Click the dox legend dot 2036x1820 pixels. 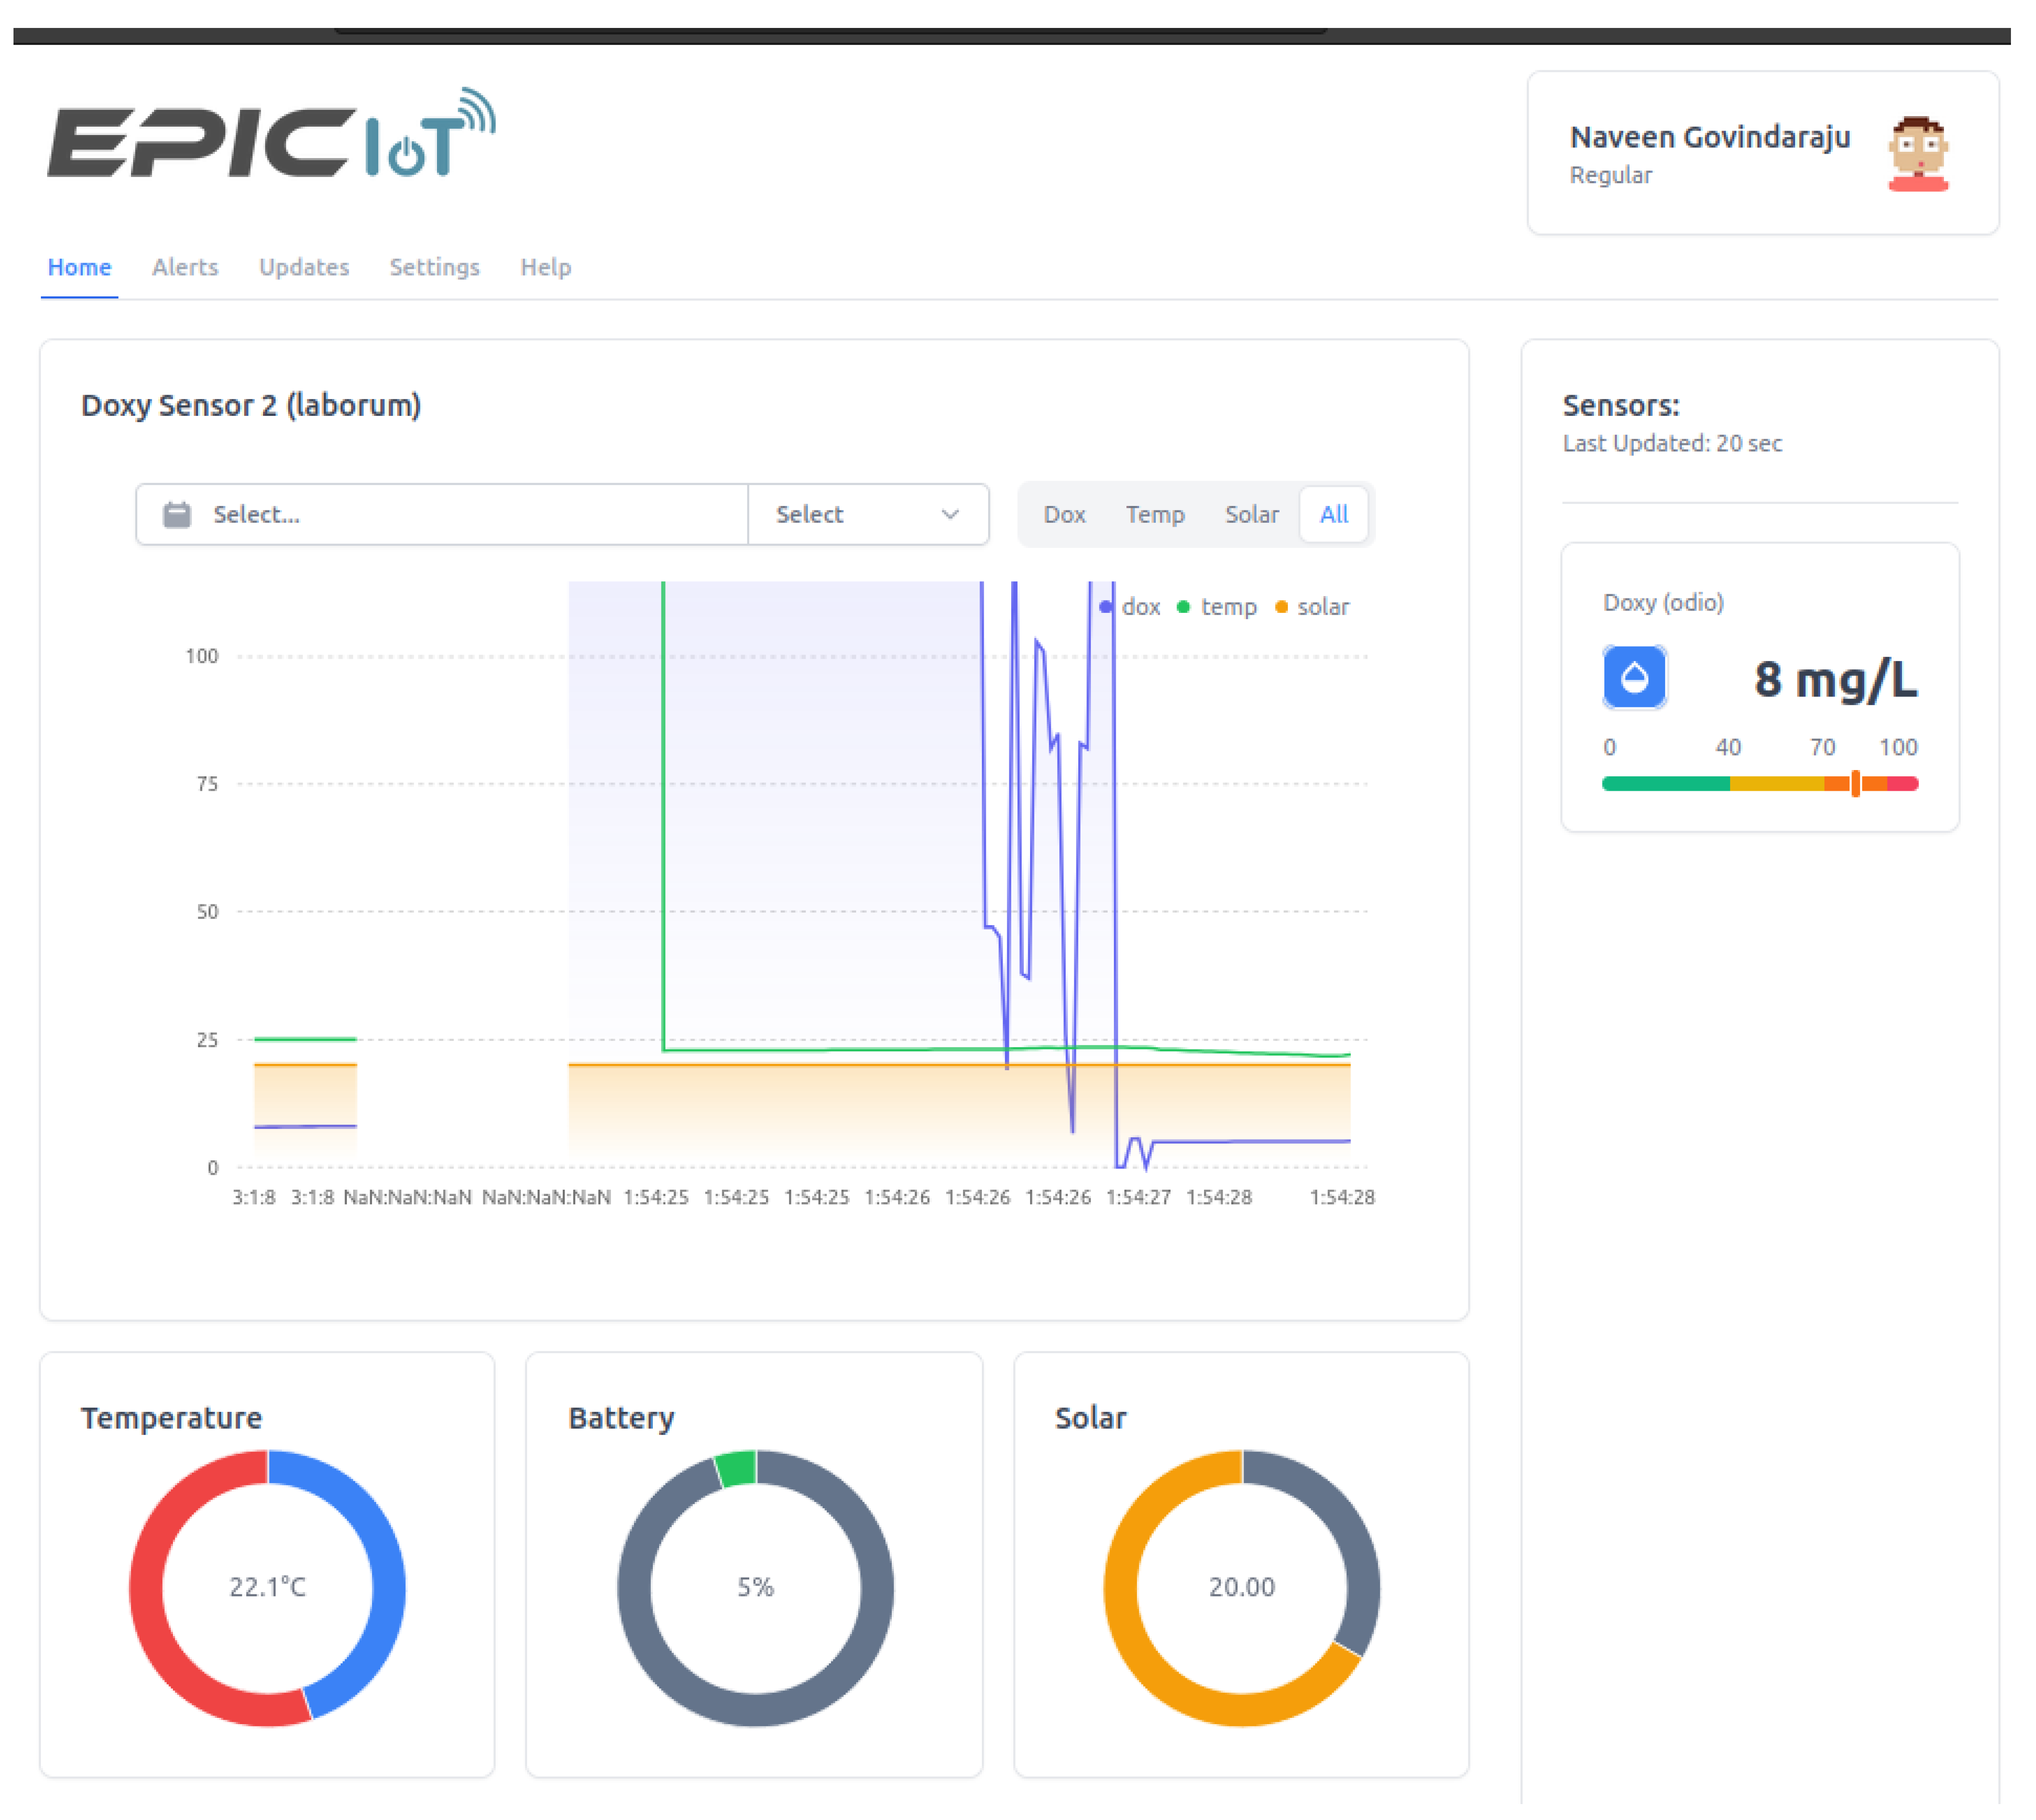1105,607
